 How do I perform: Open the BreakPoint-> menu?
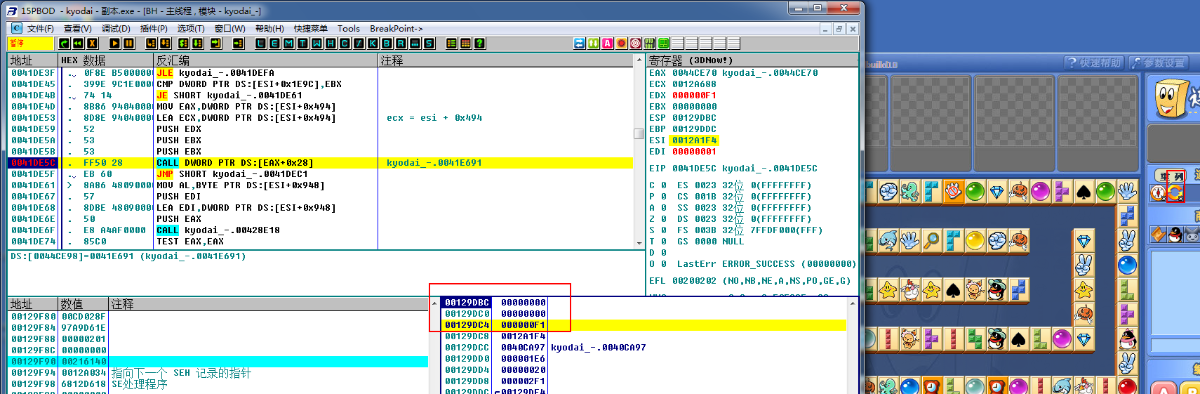point(396,28)
